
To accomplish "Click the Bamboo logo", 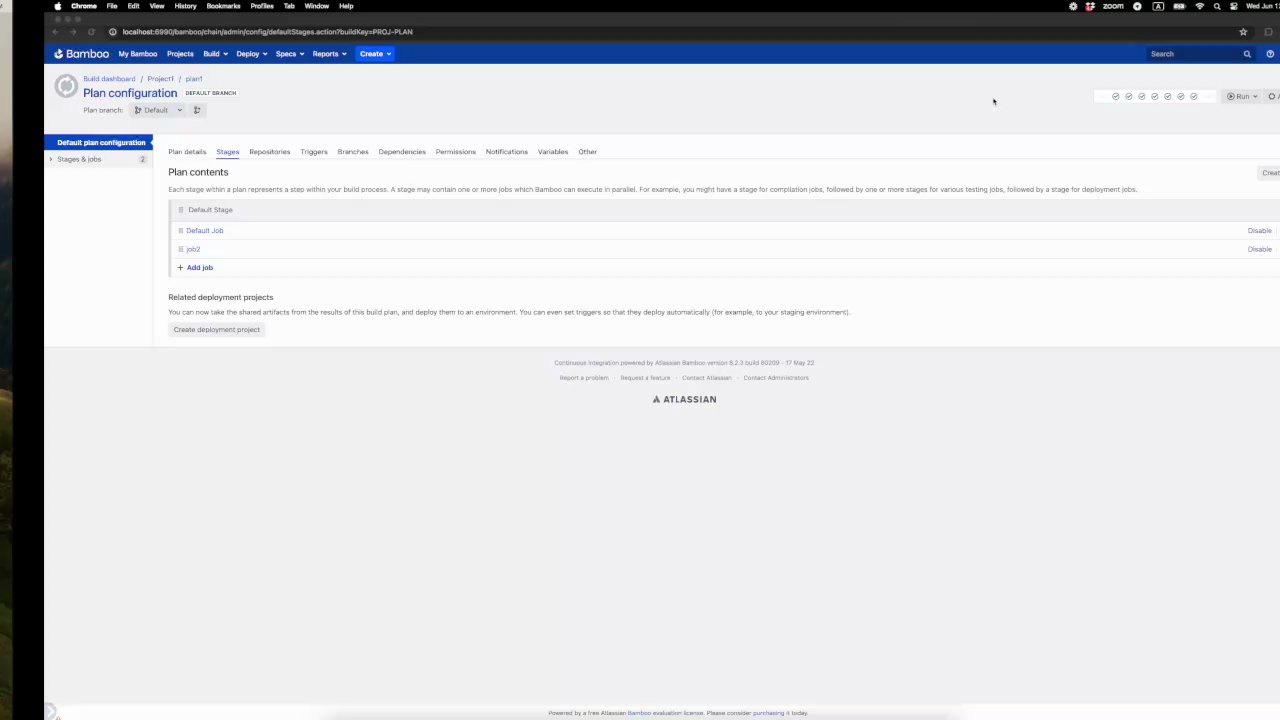I will pyautogui.click(x=81, y=54).
